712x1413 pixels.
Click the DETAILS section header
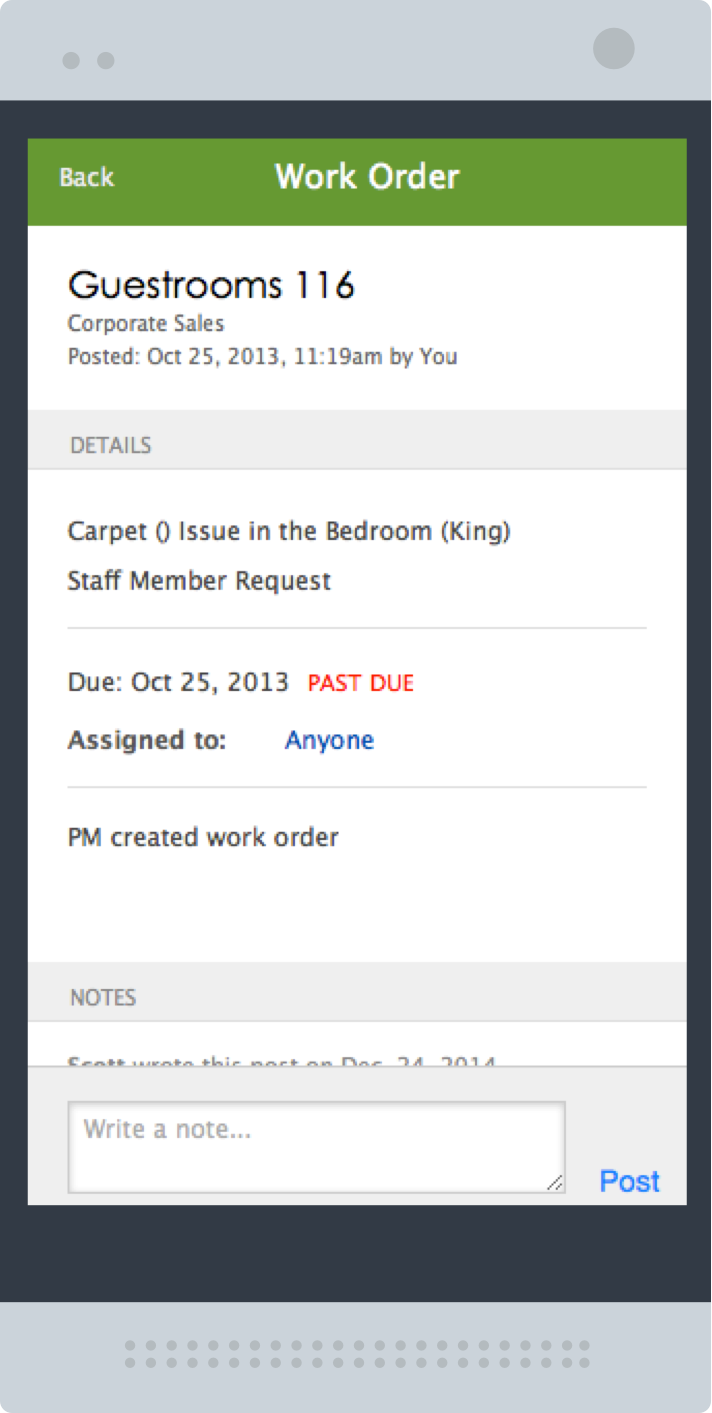click(x=111, y=445)
